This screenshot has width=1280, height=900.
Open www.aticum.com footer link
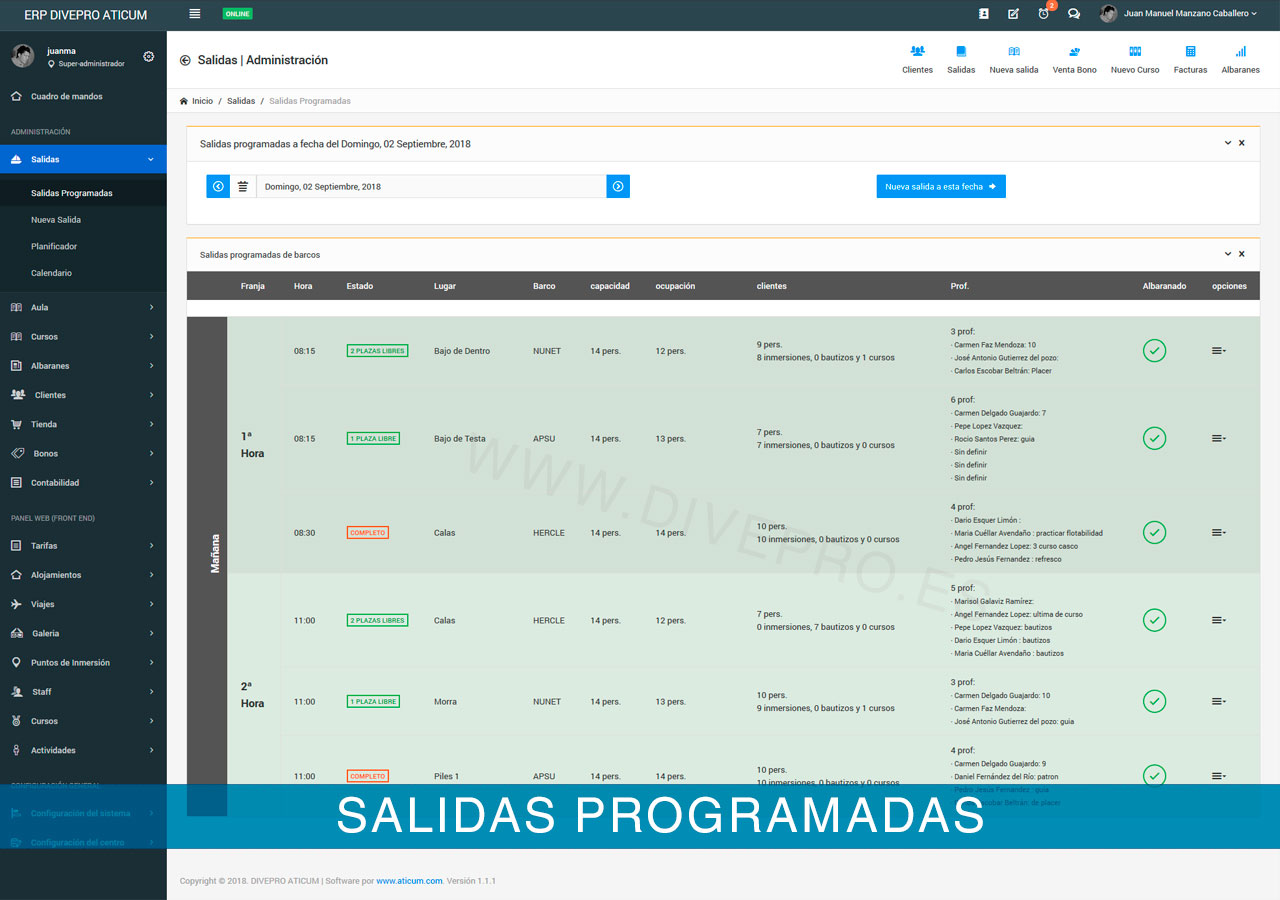(409, 881)
